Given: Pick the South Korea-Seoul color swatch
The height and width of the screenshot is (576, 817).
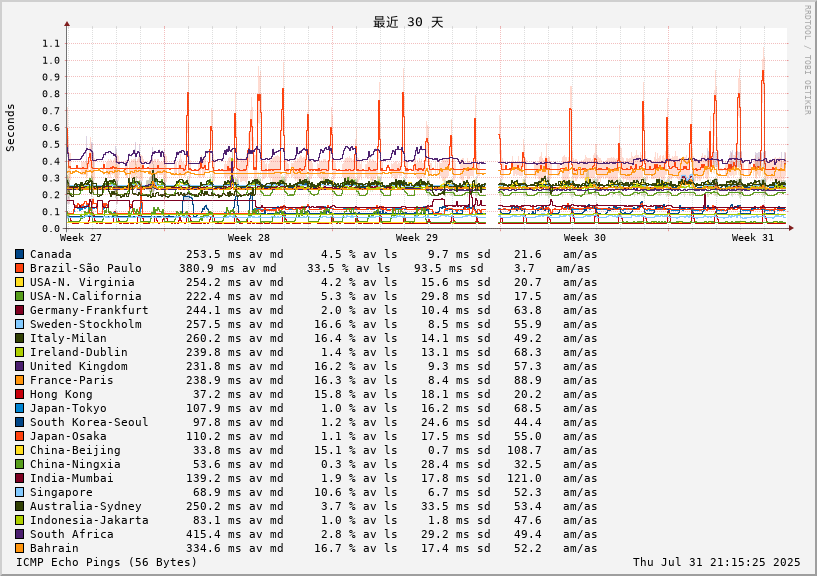Looking at the screenshot, I should [x=20, y=422].
